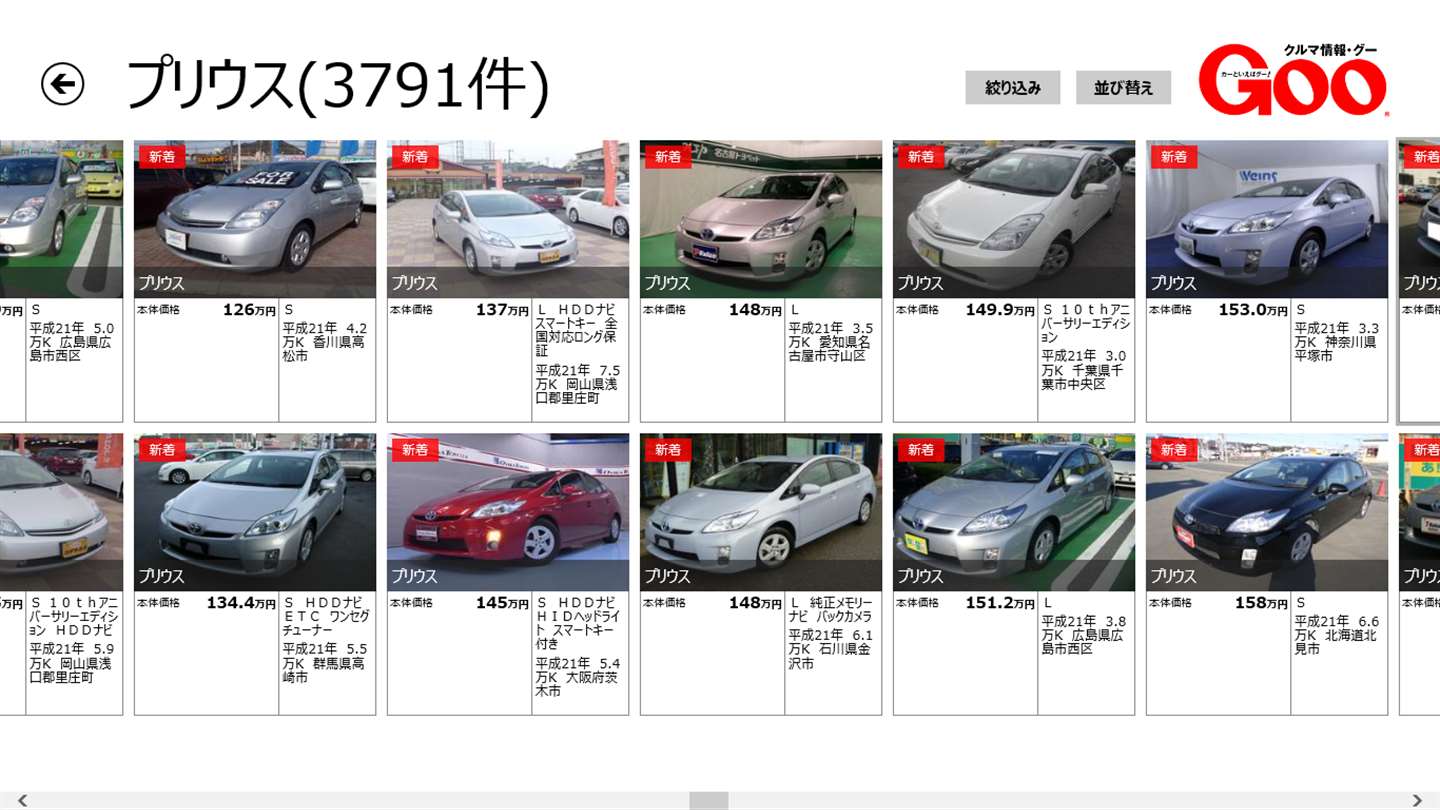1440x810 pixels.
Task: Open the 137万円 Prius photo
Action: click(x=508, y=219)
